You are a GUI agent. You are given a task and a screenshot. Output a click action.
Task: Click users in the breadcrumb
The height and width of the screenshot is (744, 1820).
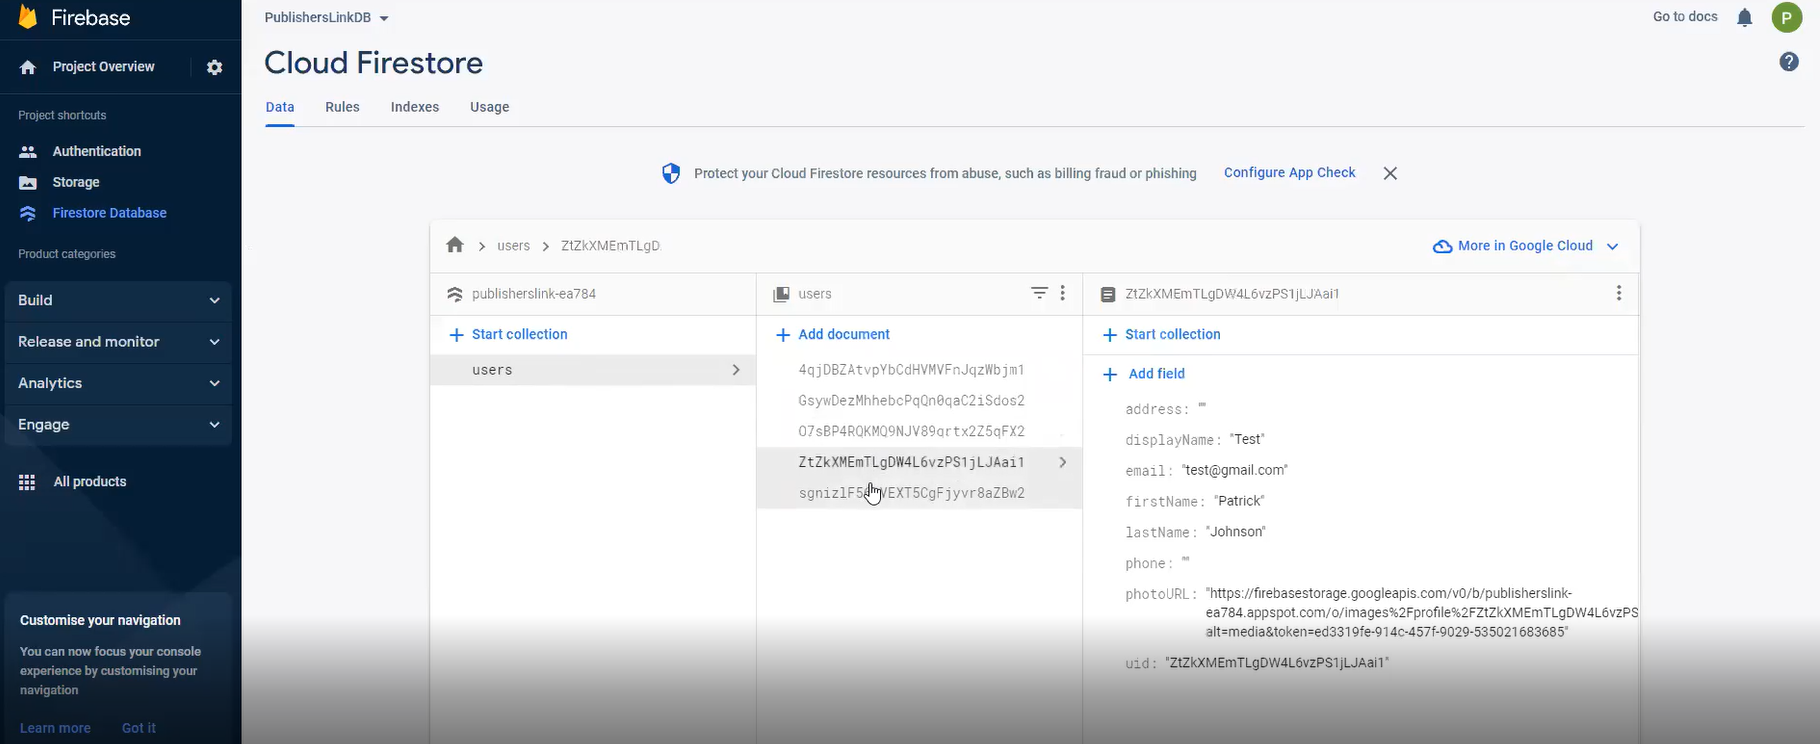(x=514, y=246)
